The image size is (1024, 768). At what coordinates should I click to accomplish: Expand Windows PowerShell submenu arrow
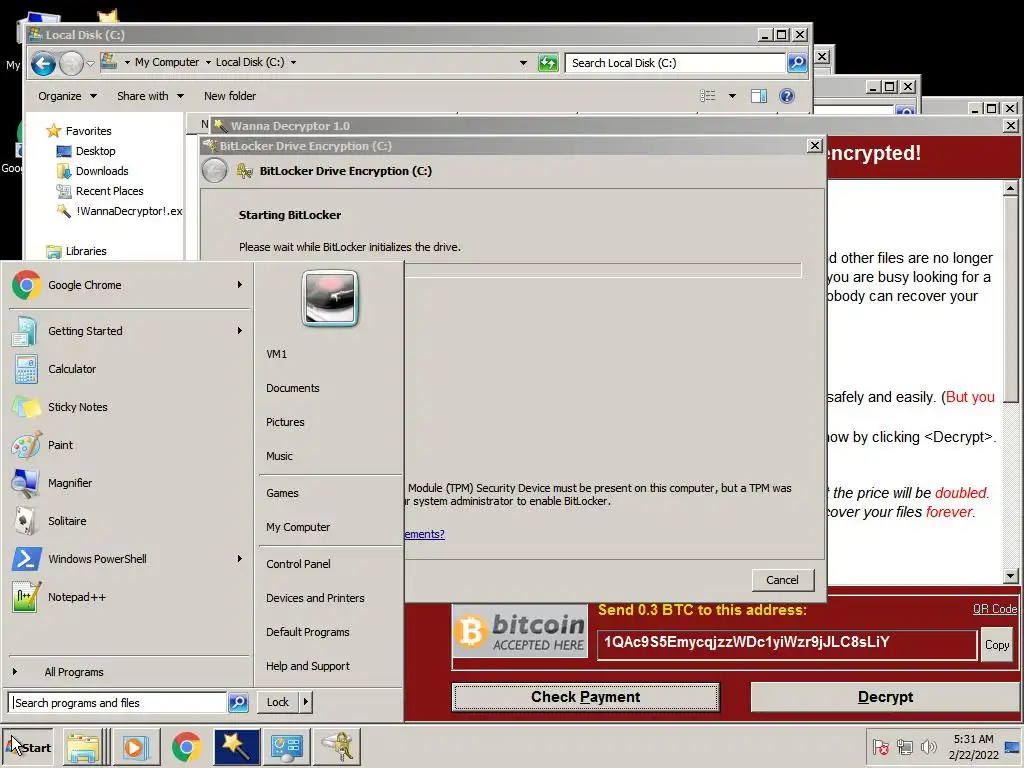pos(240,558)
